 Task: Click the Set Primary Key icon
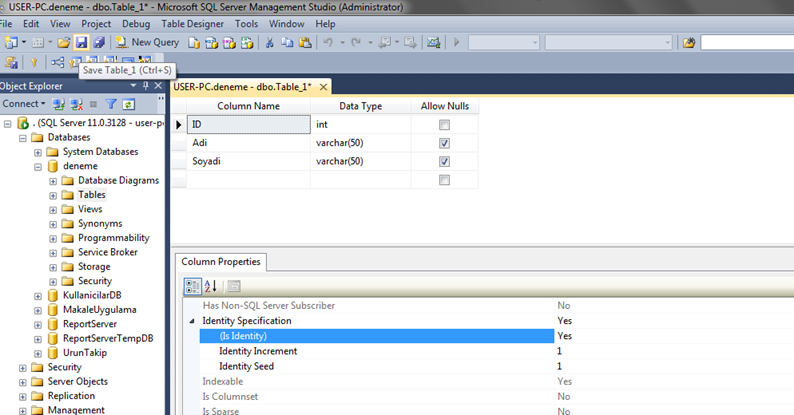[x=34, y=62]
